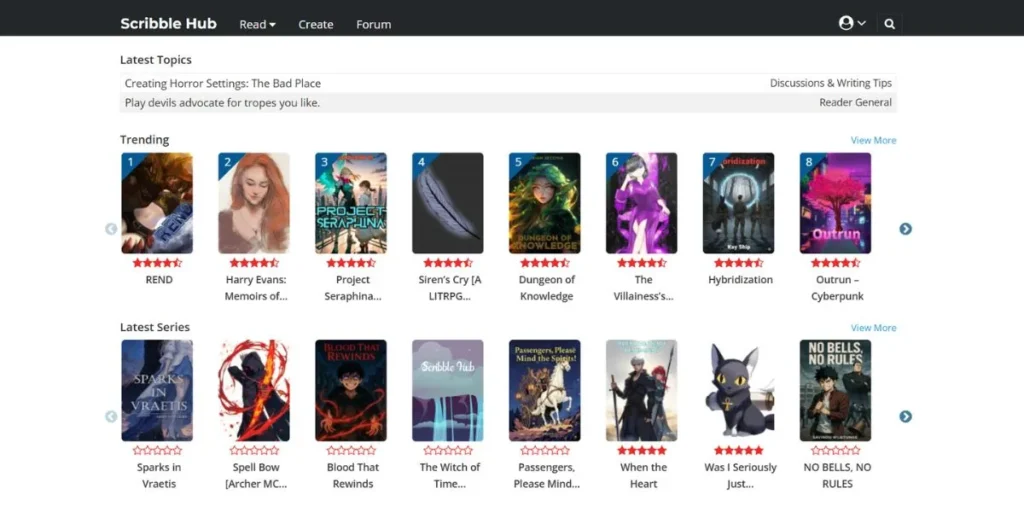Image resolution: width=1024 pixels, height=512 pixels.
Task: Click the Spell Bow [Archer MC title
Action: [x=256, y=475]
